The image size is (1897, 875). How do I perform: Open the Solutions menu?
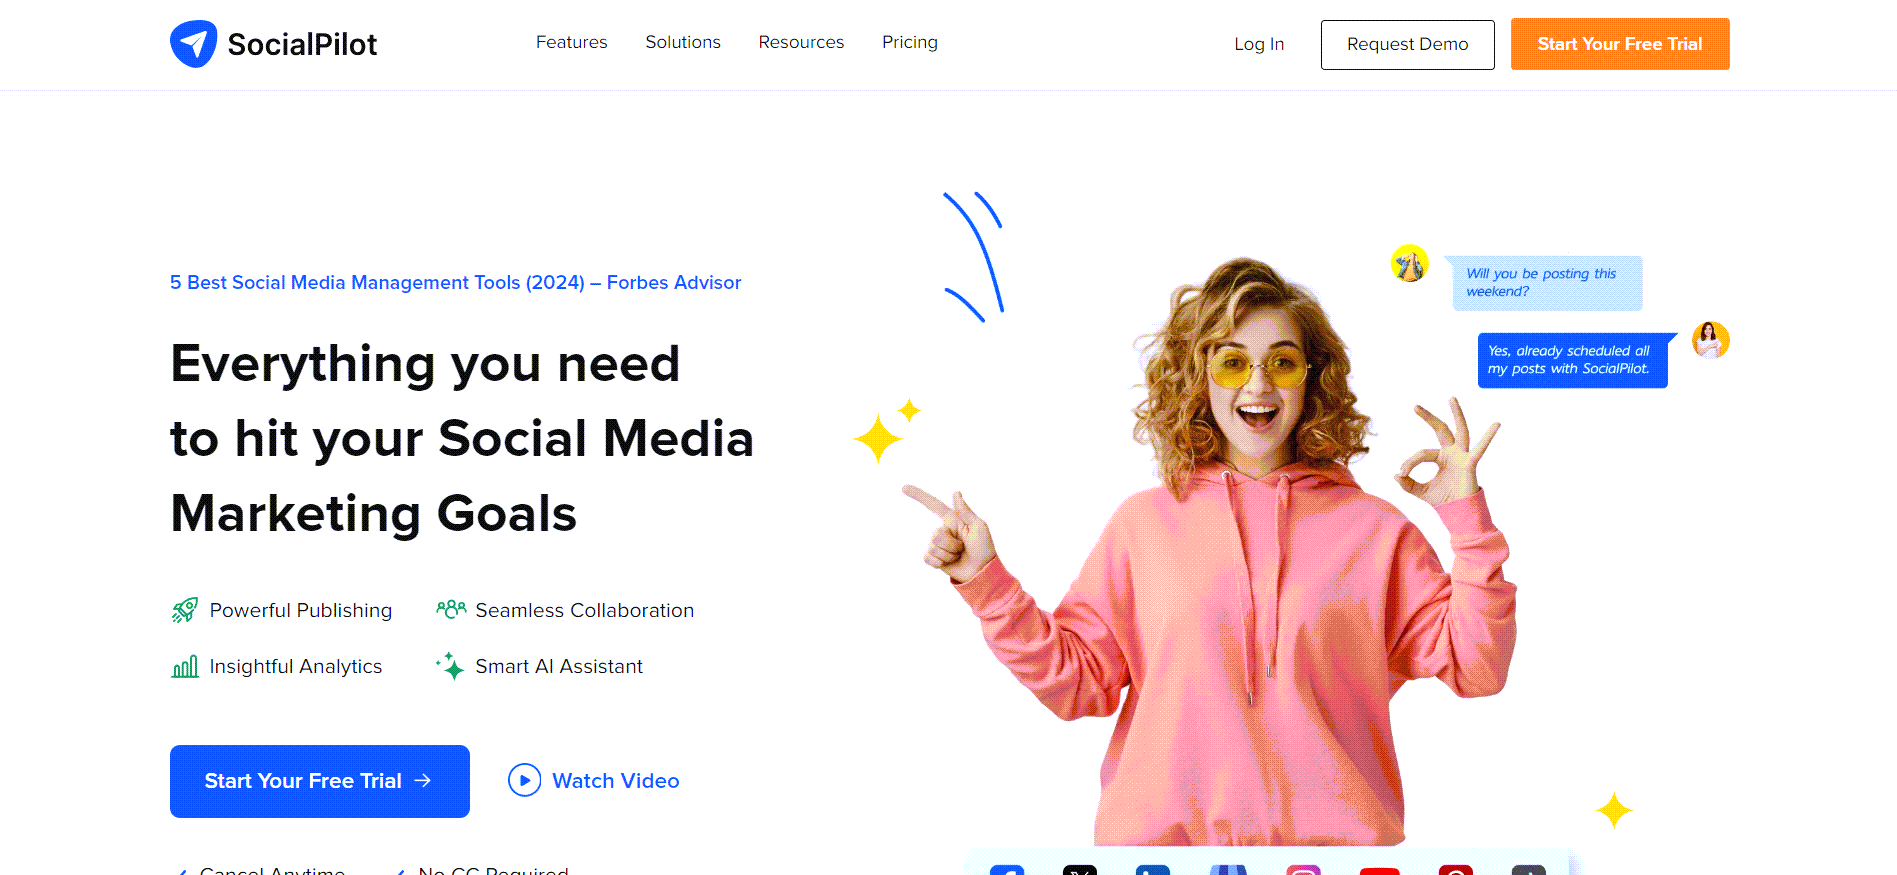coord(683,42)
